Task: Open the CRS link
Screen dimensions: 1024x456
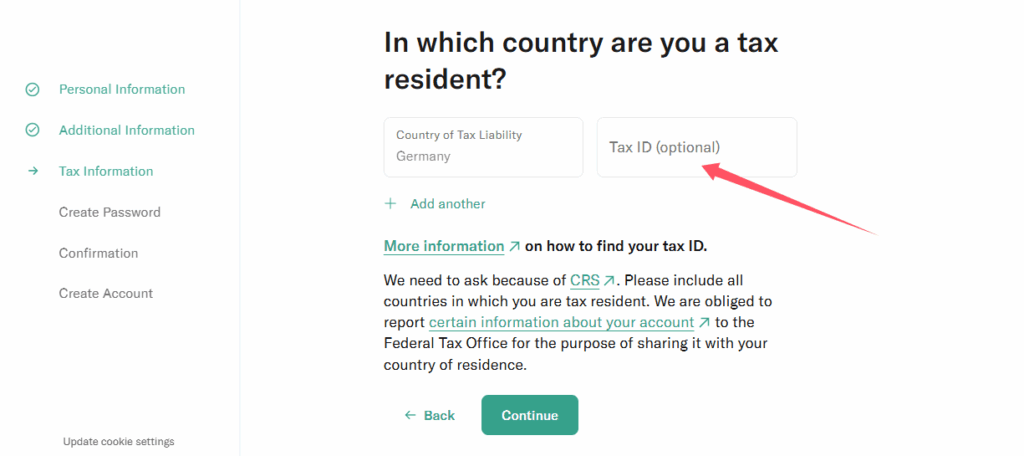Action: tap(584, 281)
